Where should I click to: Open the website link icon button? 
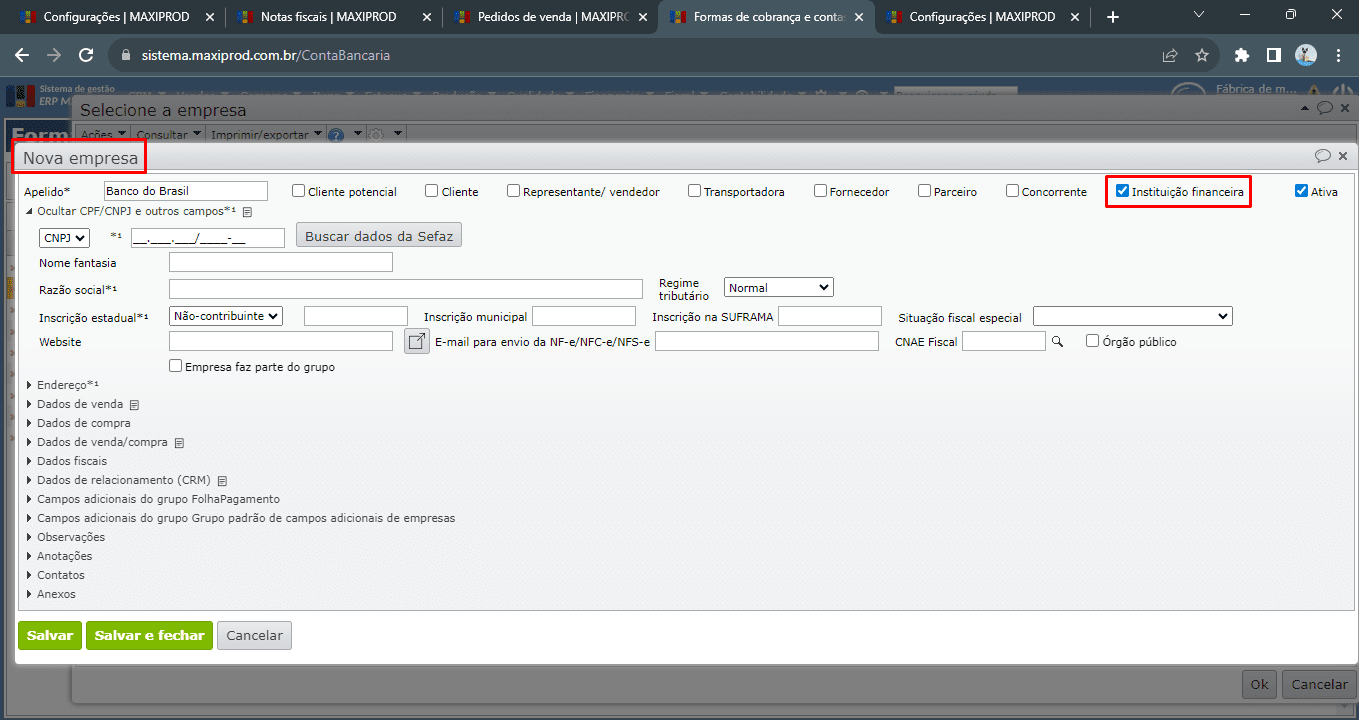point(416,342)
